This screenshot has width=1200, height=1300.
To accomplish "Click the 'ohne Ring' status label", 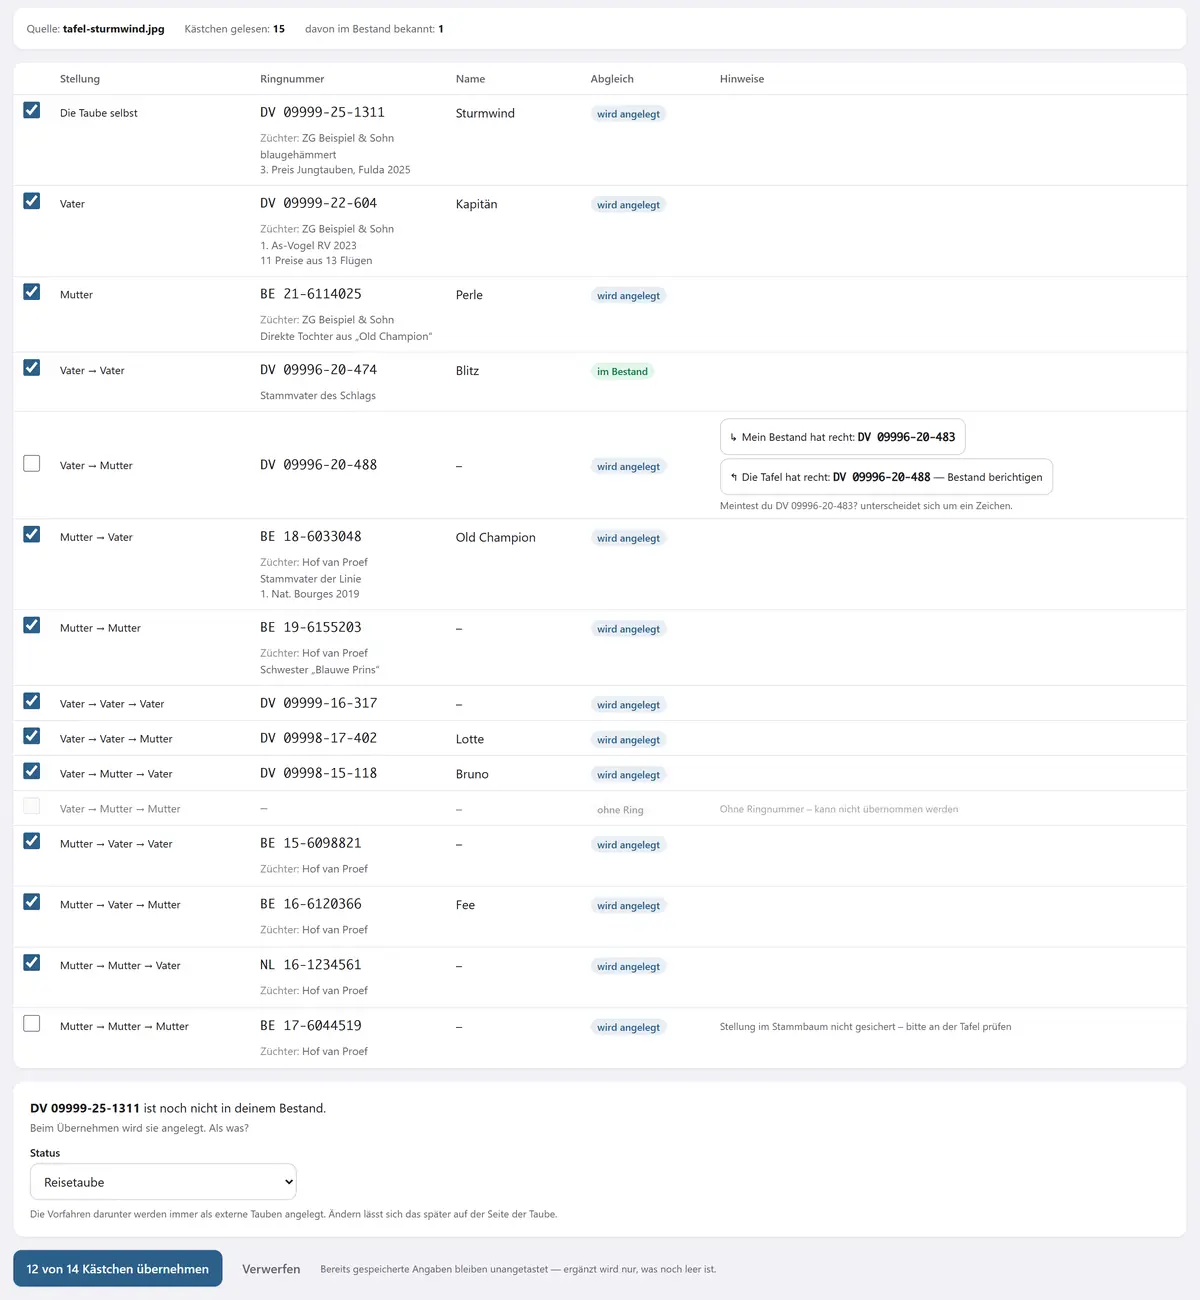I will tap(620, 810).
